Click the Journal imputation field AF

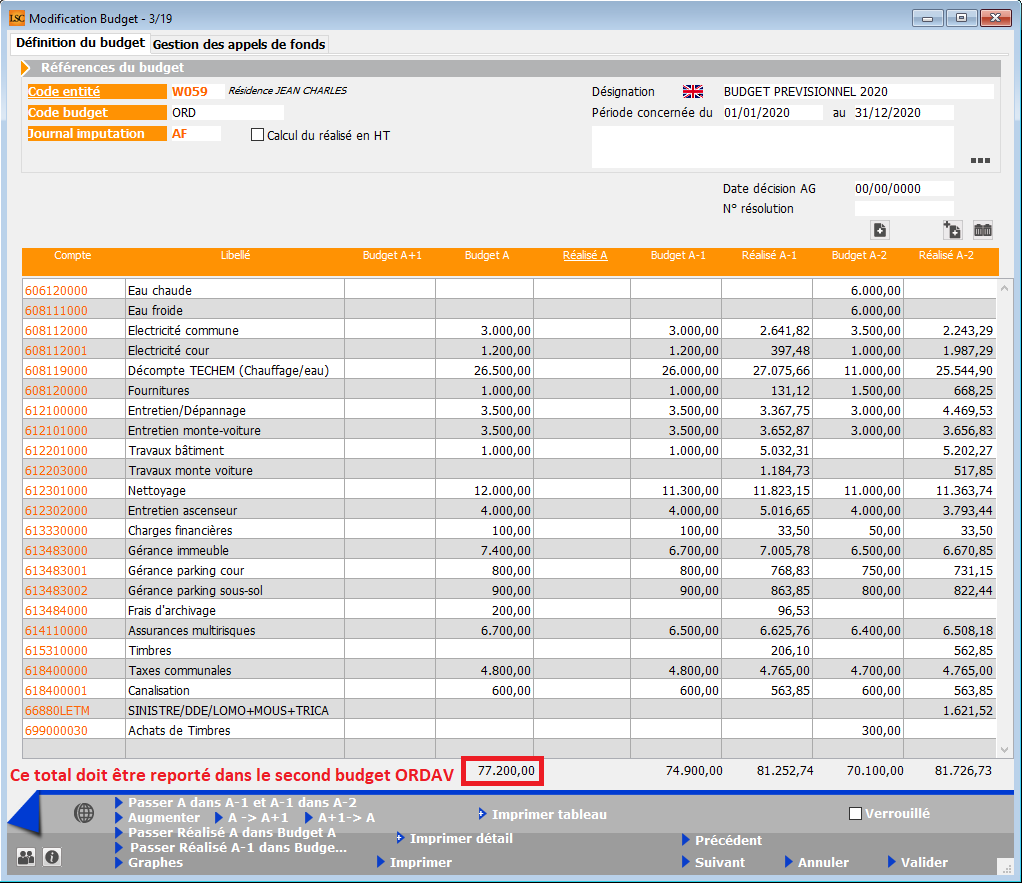195,134
